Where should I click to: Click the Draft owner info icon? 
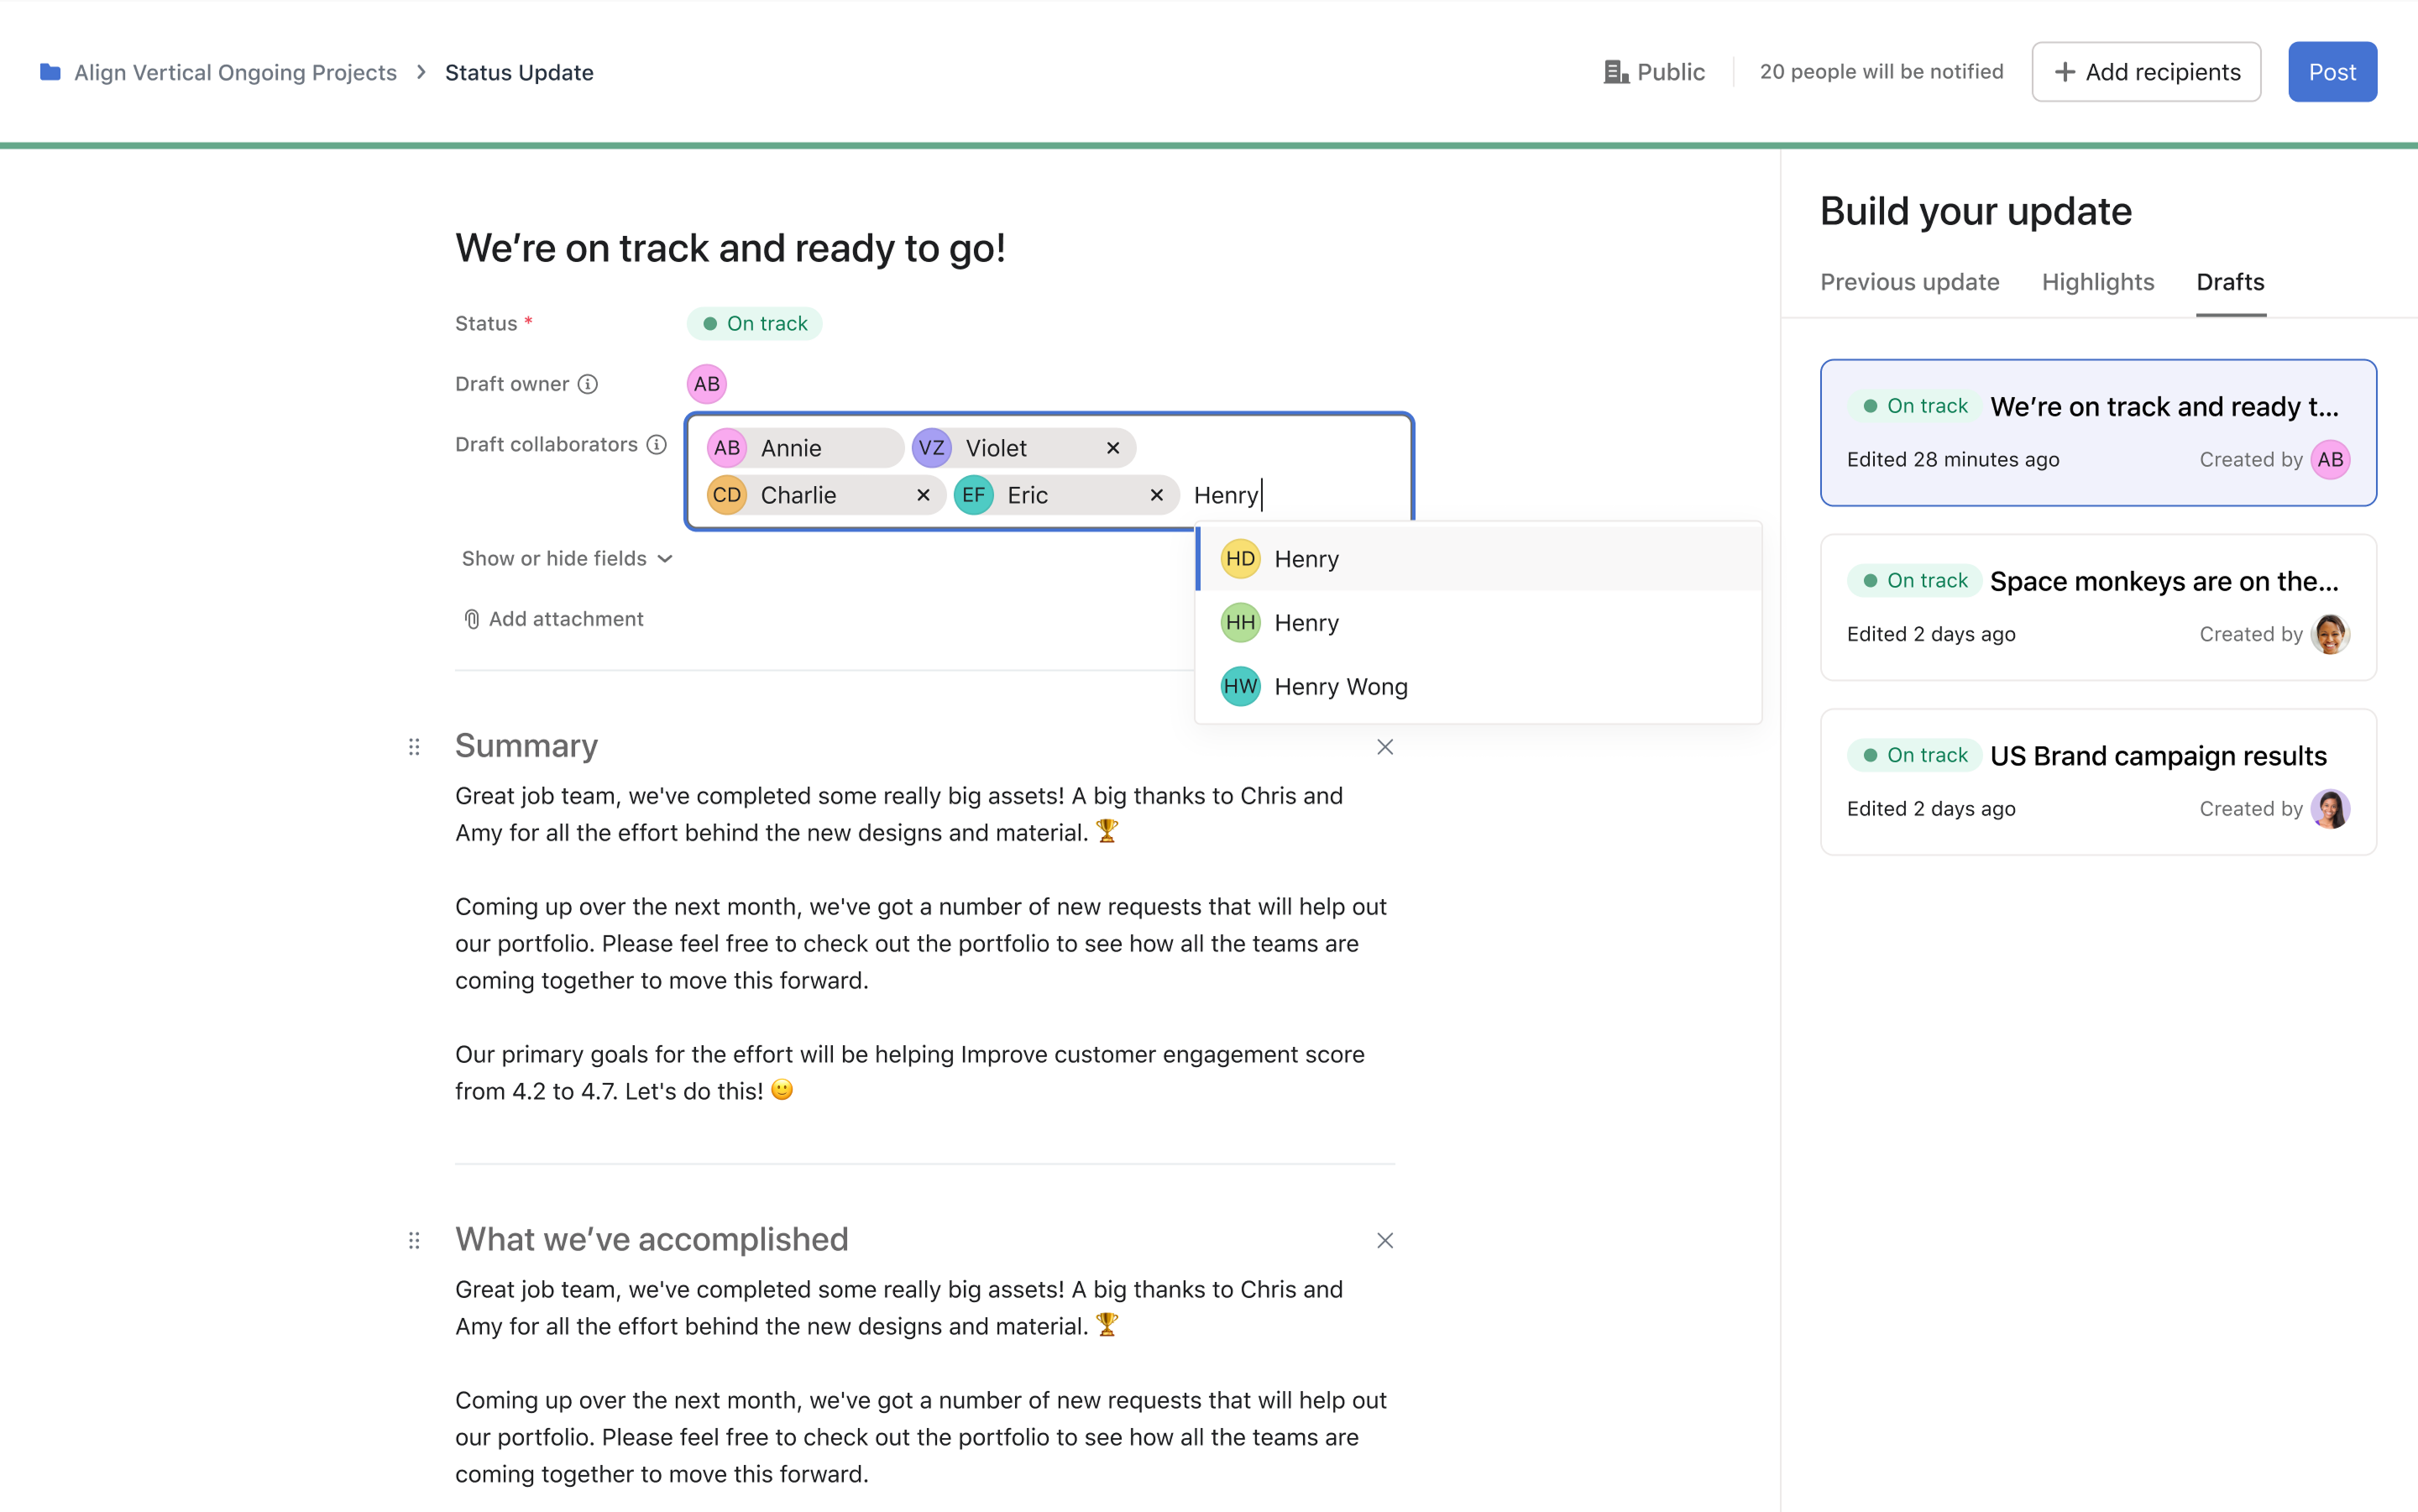(588, 384)
